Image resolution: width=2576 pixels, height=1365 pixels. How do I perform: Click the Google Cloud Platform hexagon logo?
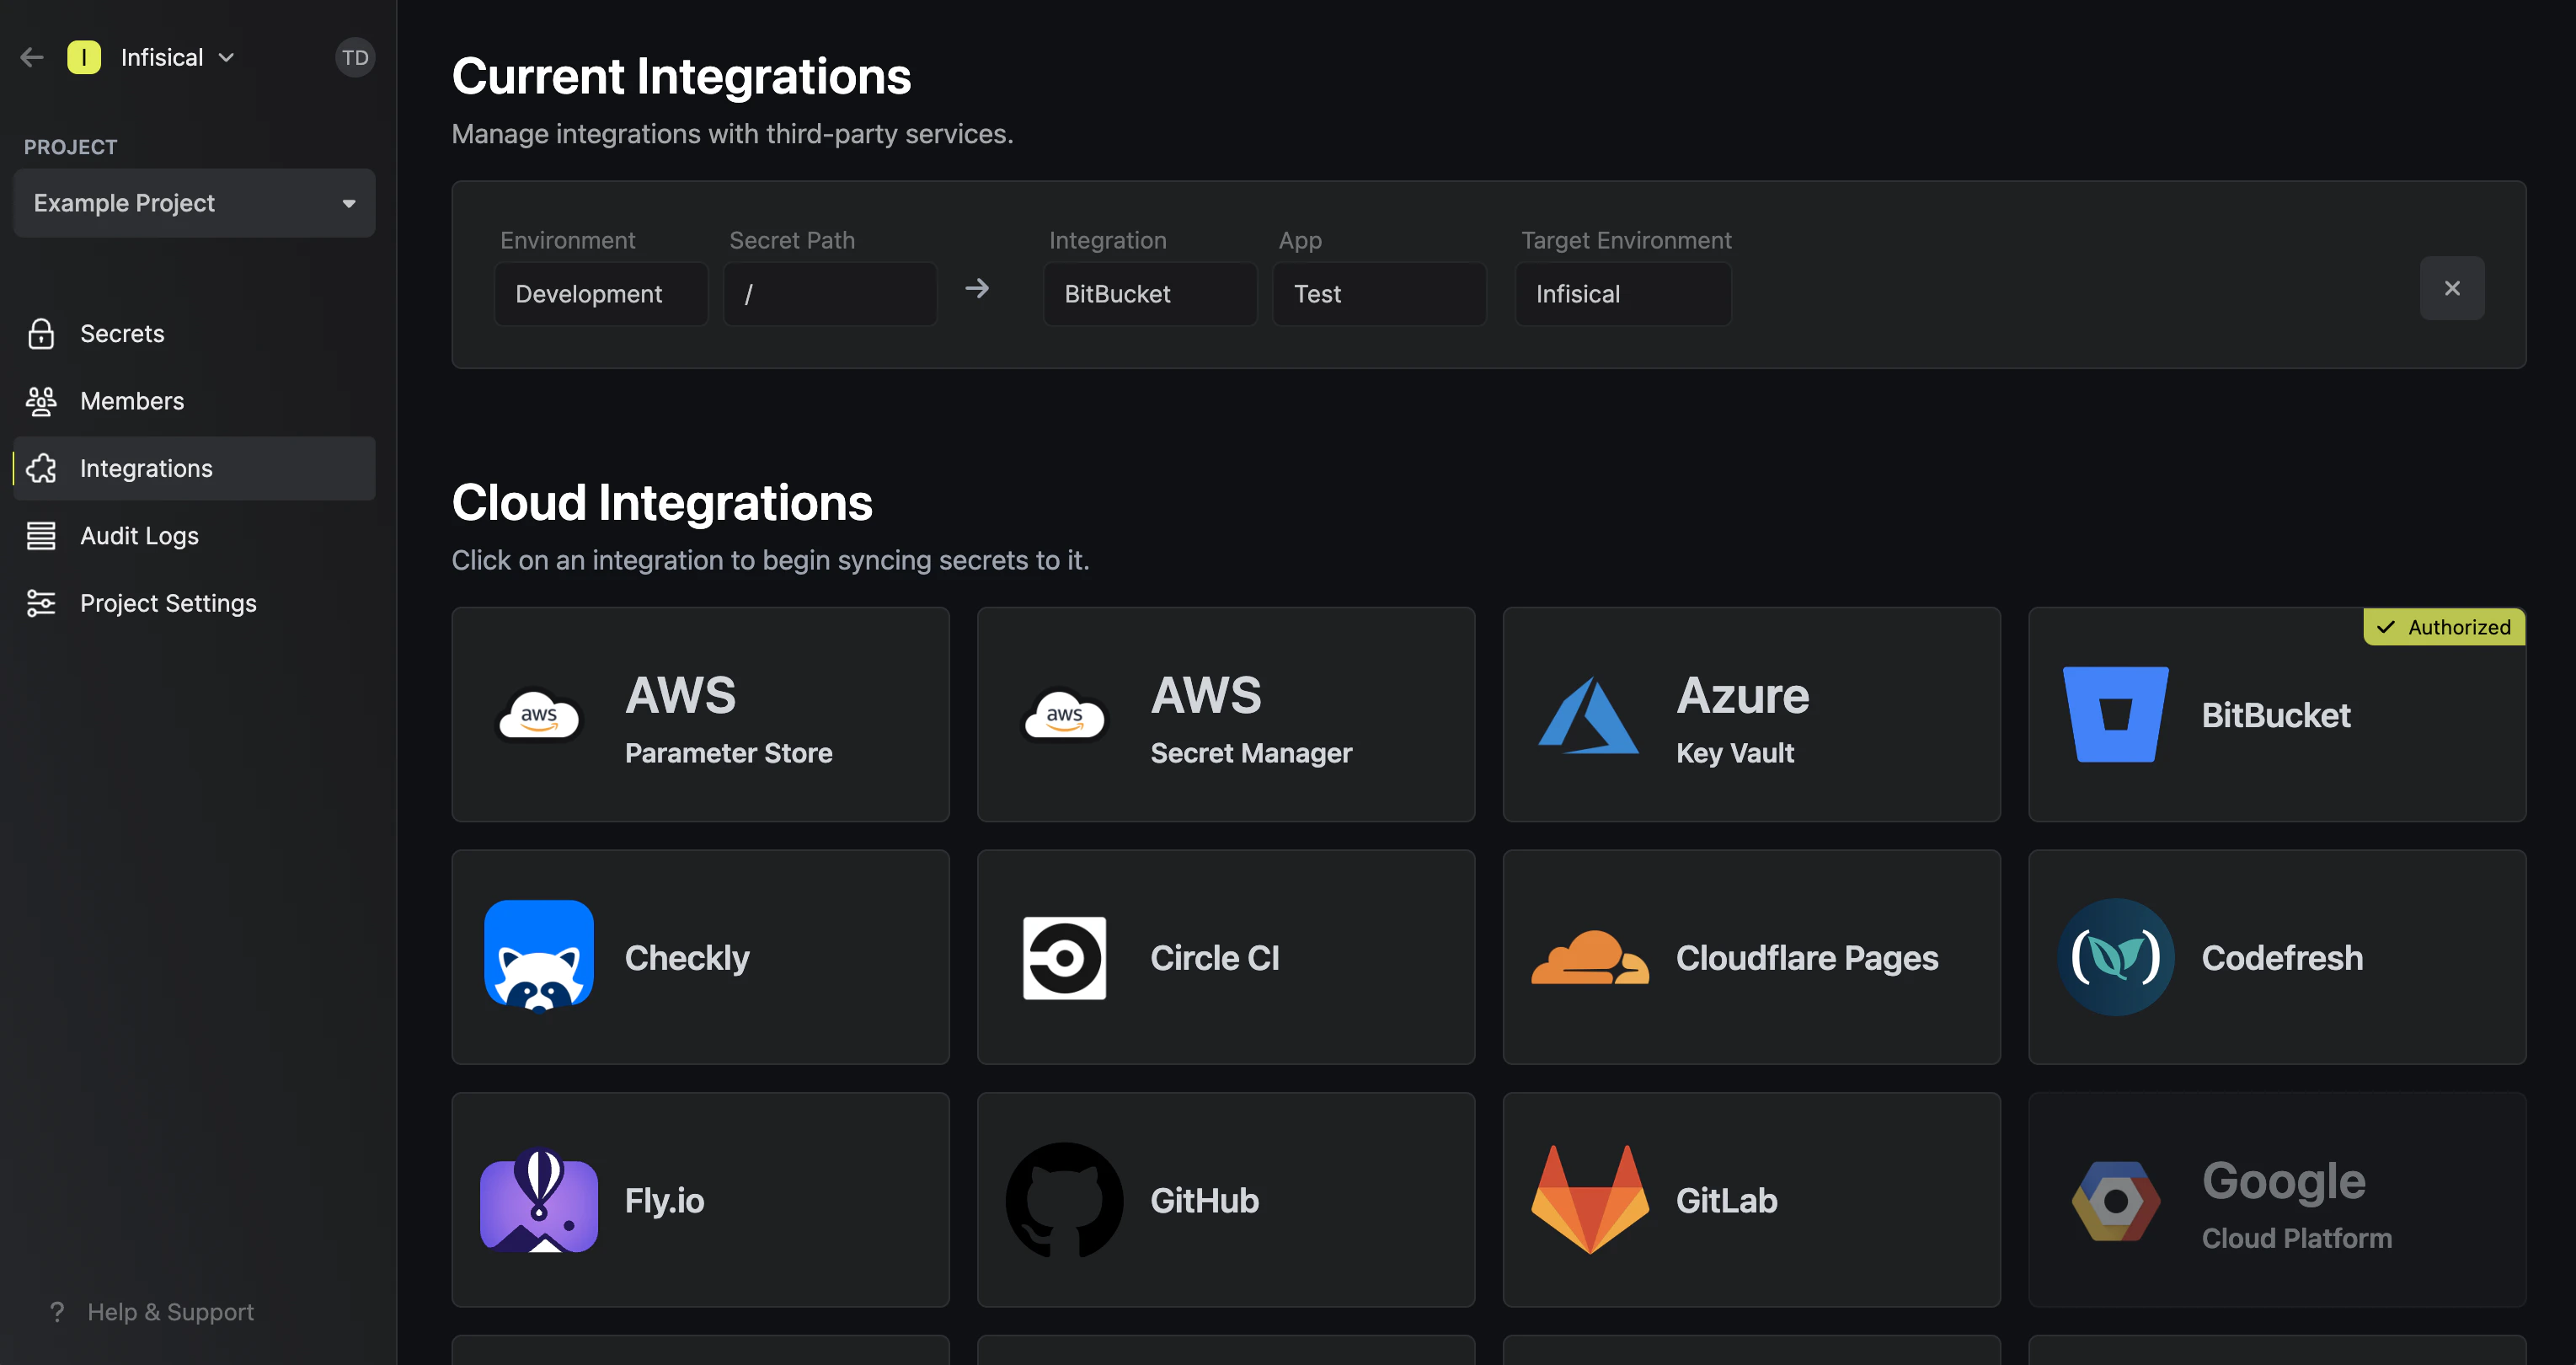pos(2116,1201)
